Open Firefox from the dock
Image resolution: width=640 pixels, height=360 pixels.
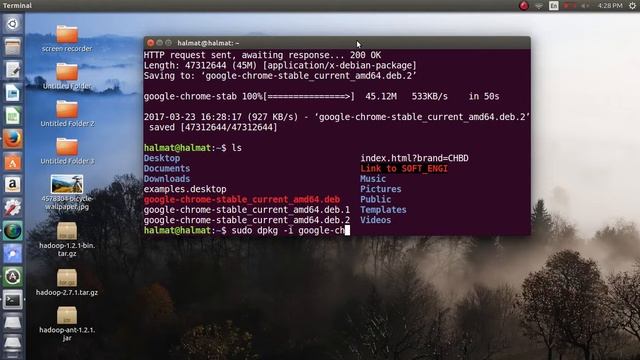[13, 139]
